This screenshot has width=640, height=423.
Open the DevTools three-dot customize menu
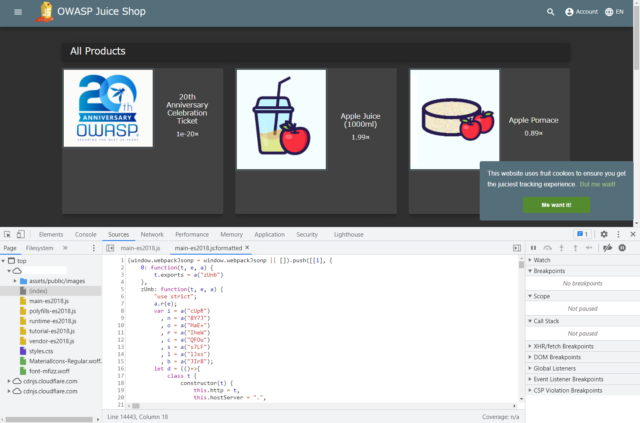coord(618,234)
